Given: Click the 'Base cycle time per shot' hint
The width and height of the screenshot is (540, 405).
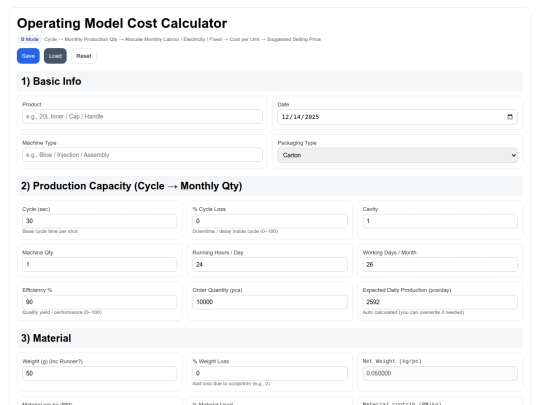Looking at the screenshot, I should pos(50,231).
